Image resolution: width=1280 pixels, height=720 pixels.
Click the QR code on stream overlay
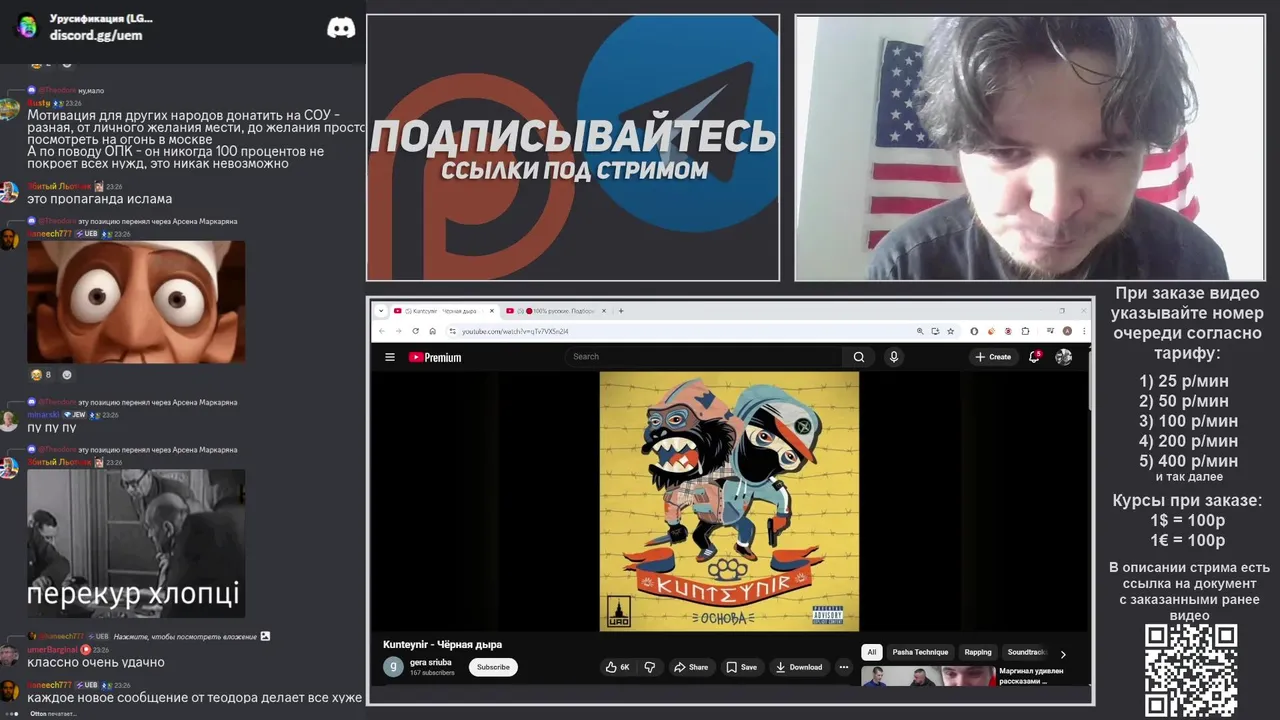point(1191,670)
